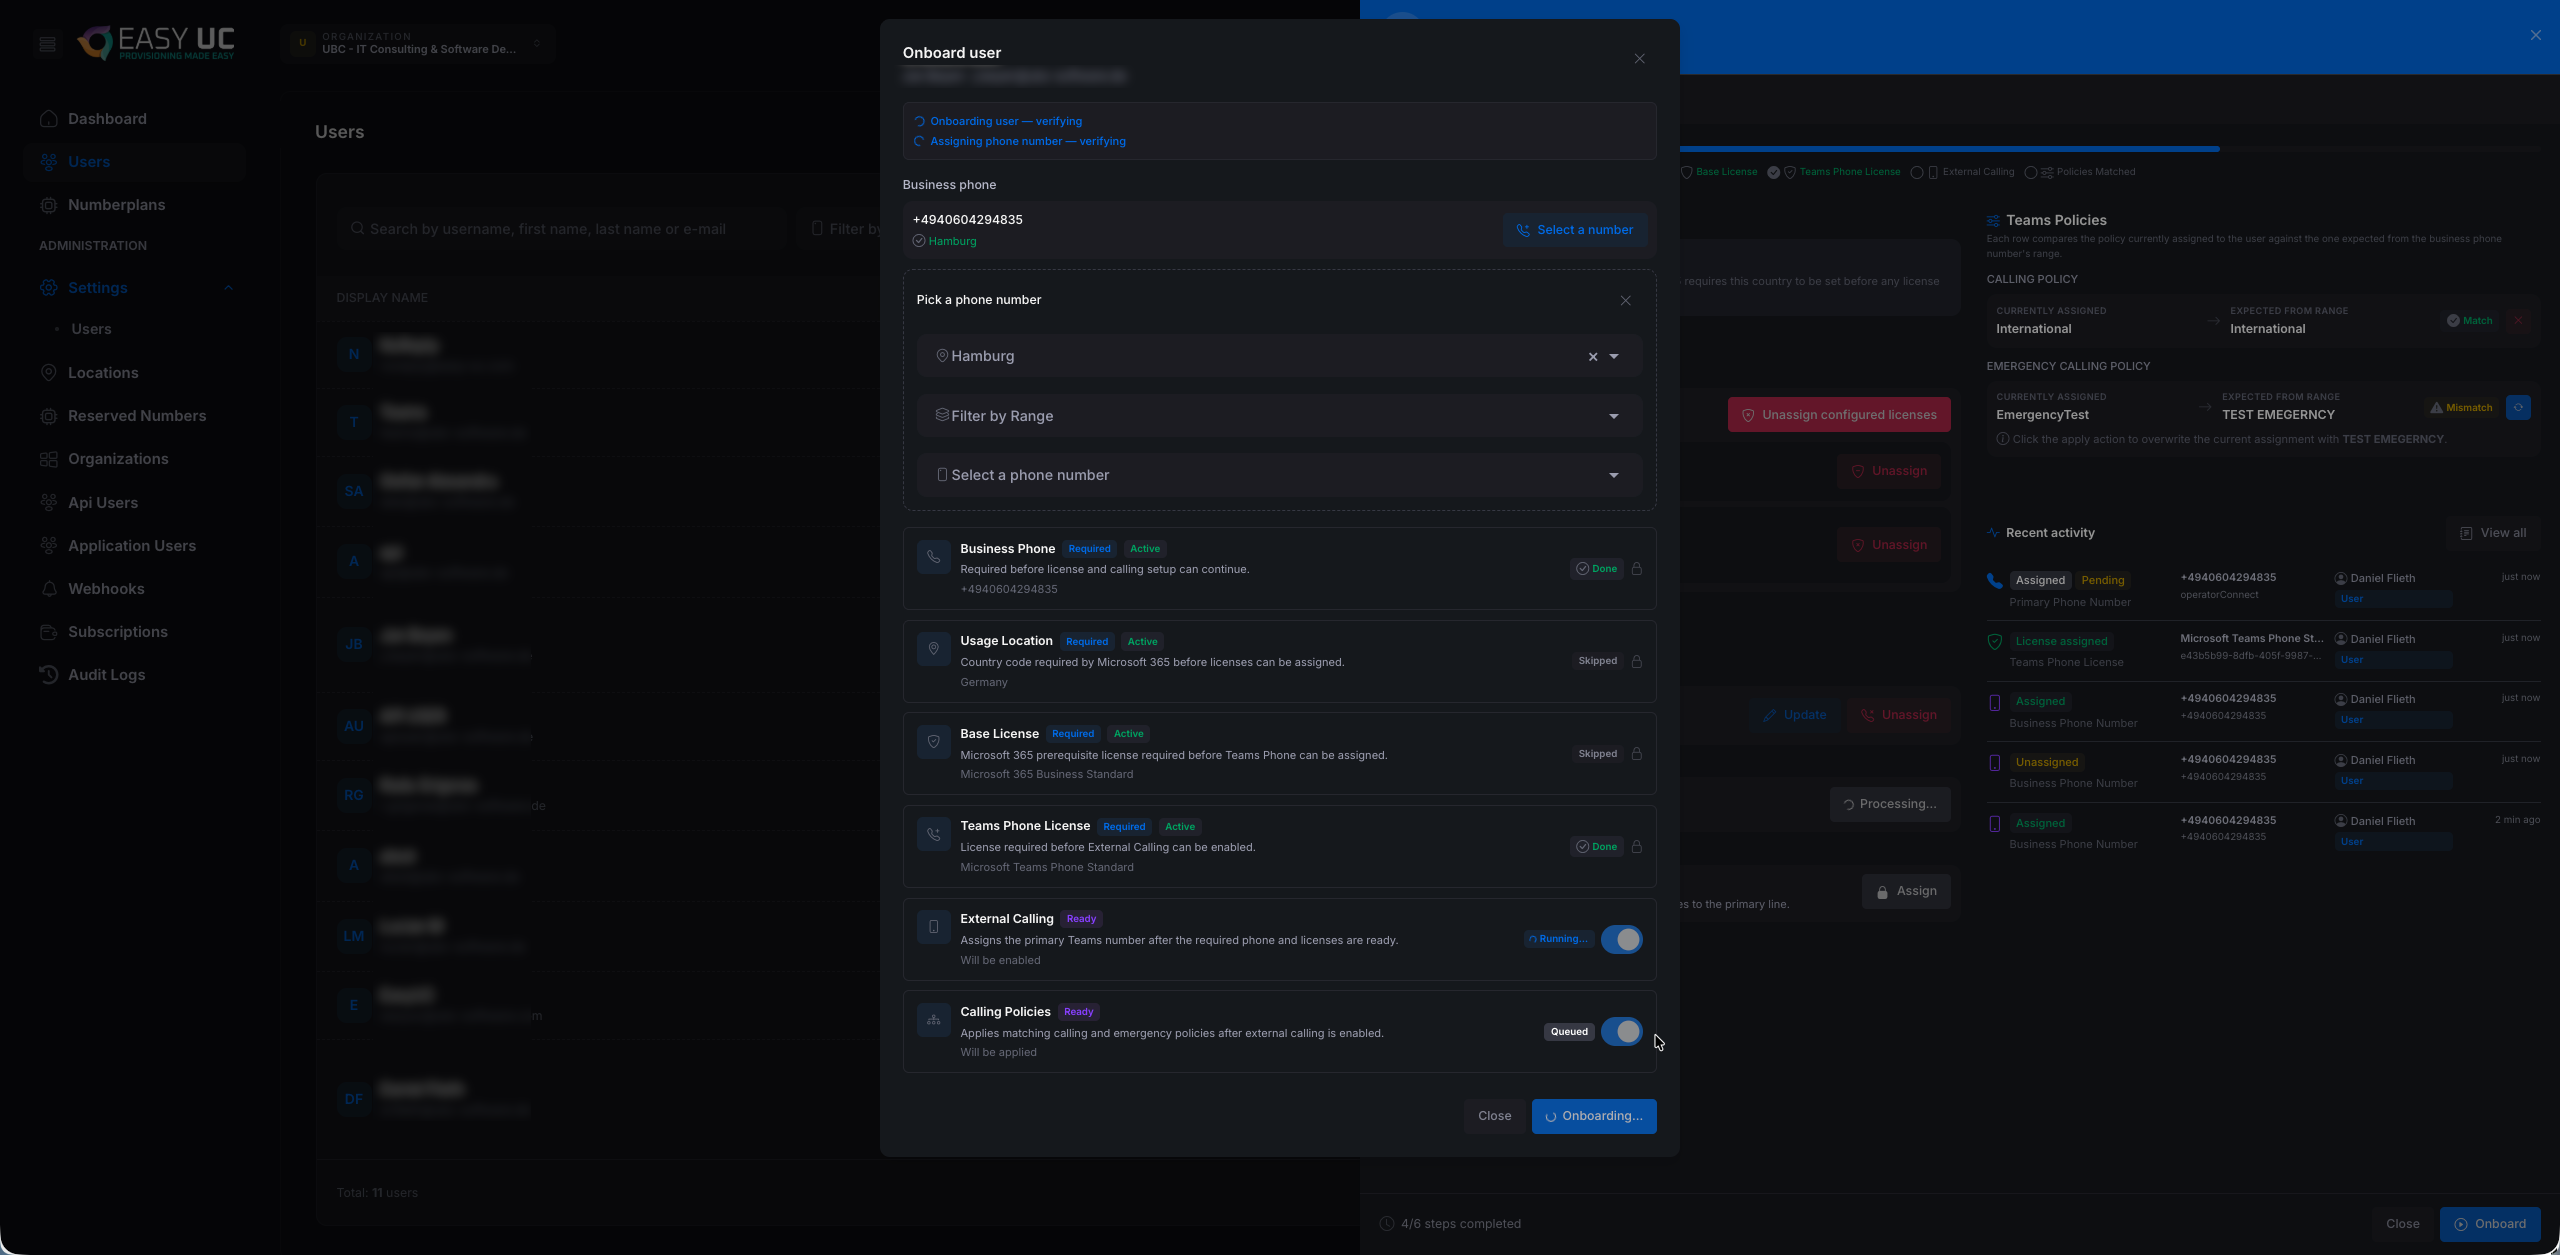Click the Webhooks bell icon in the sidebar
2560x1255 pixels.
(x=48, y=589)
